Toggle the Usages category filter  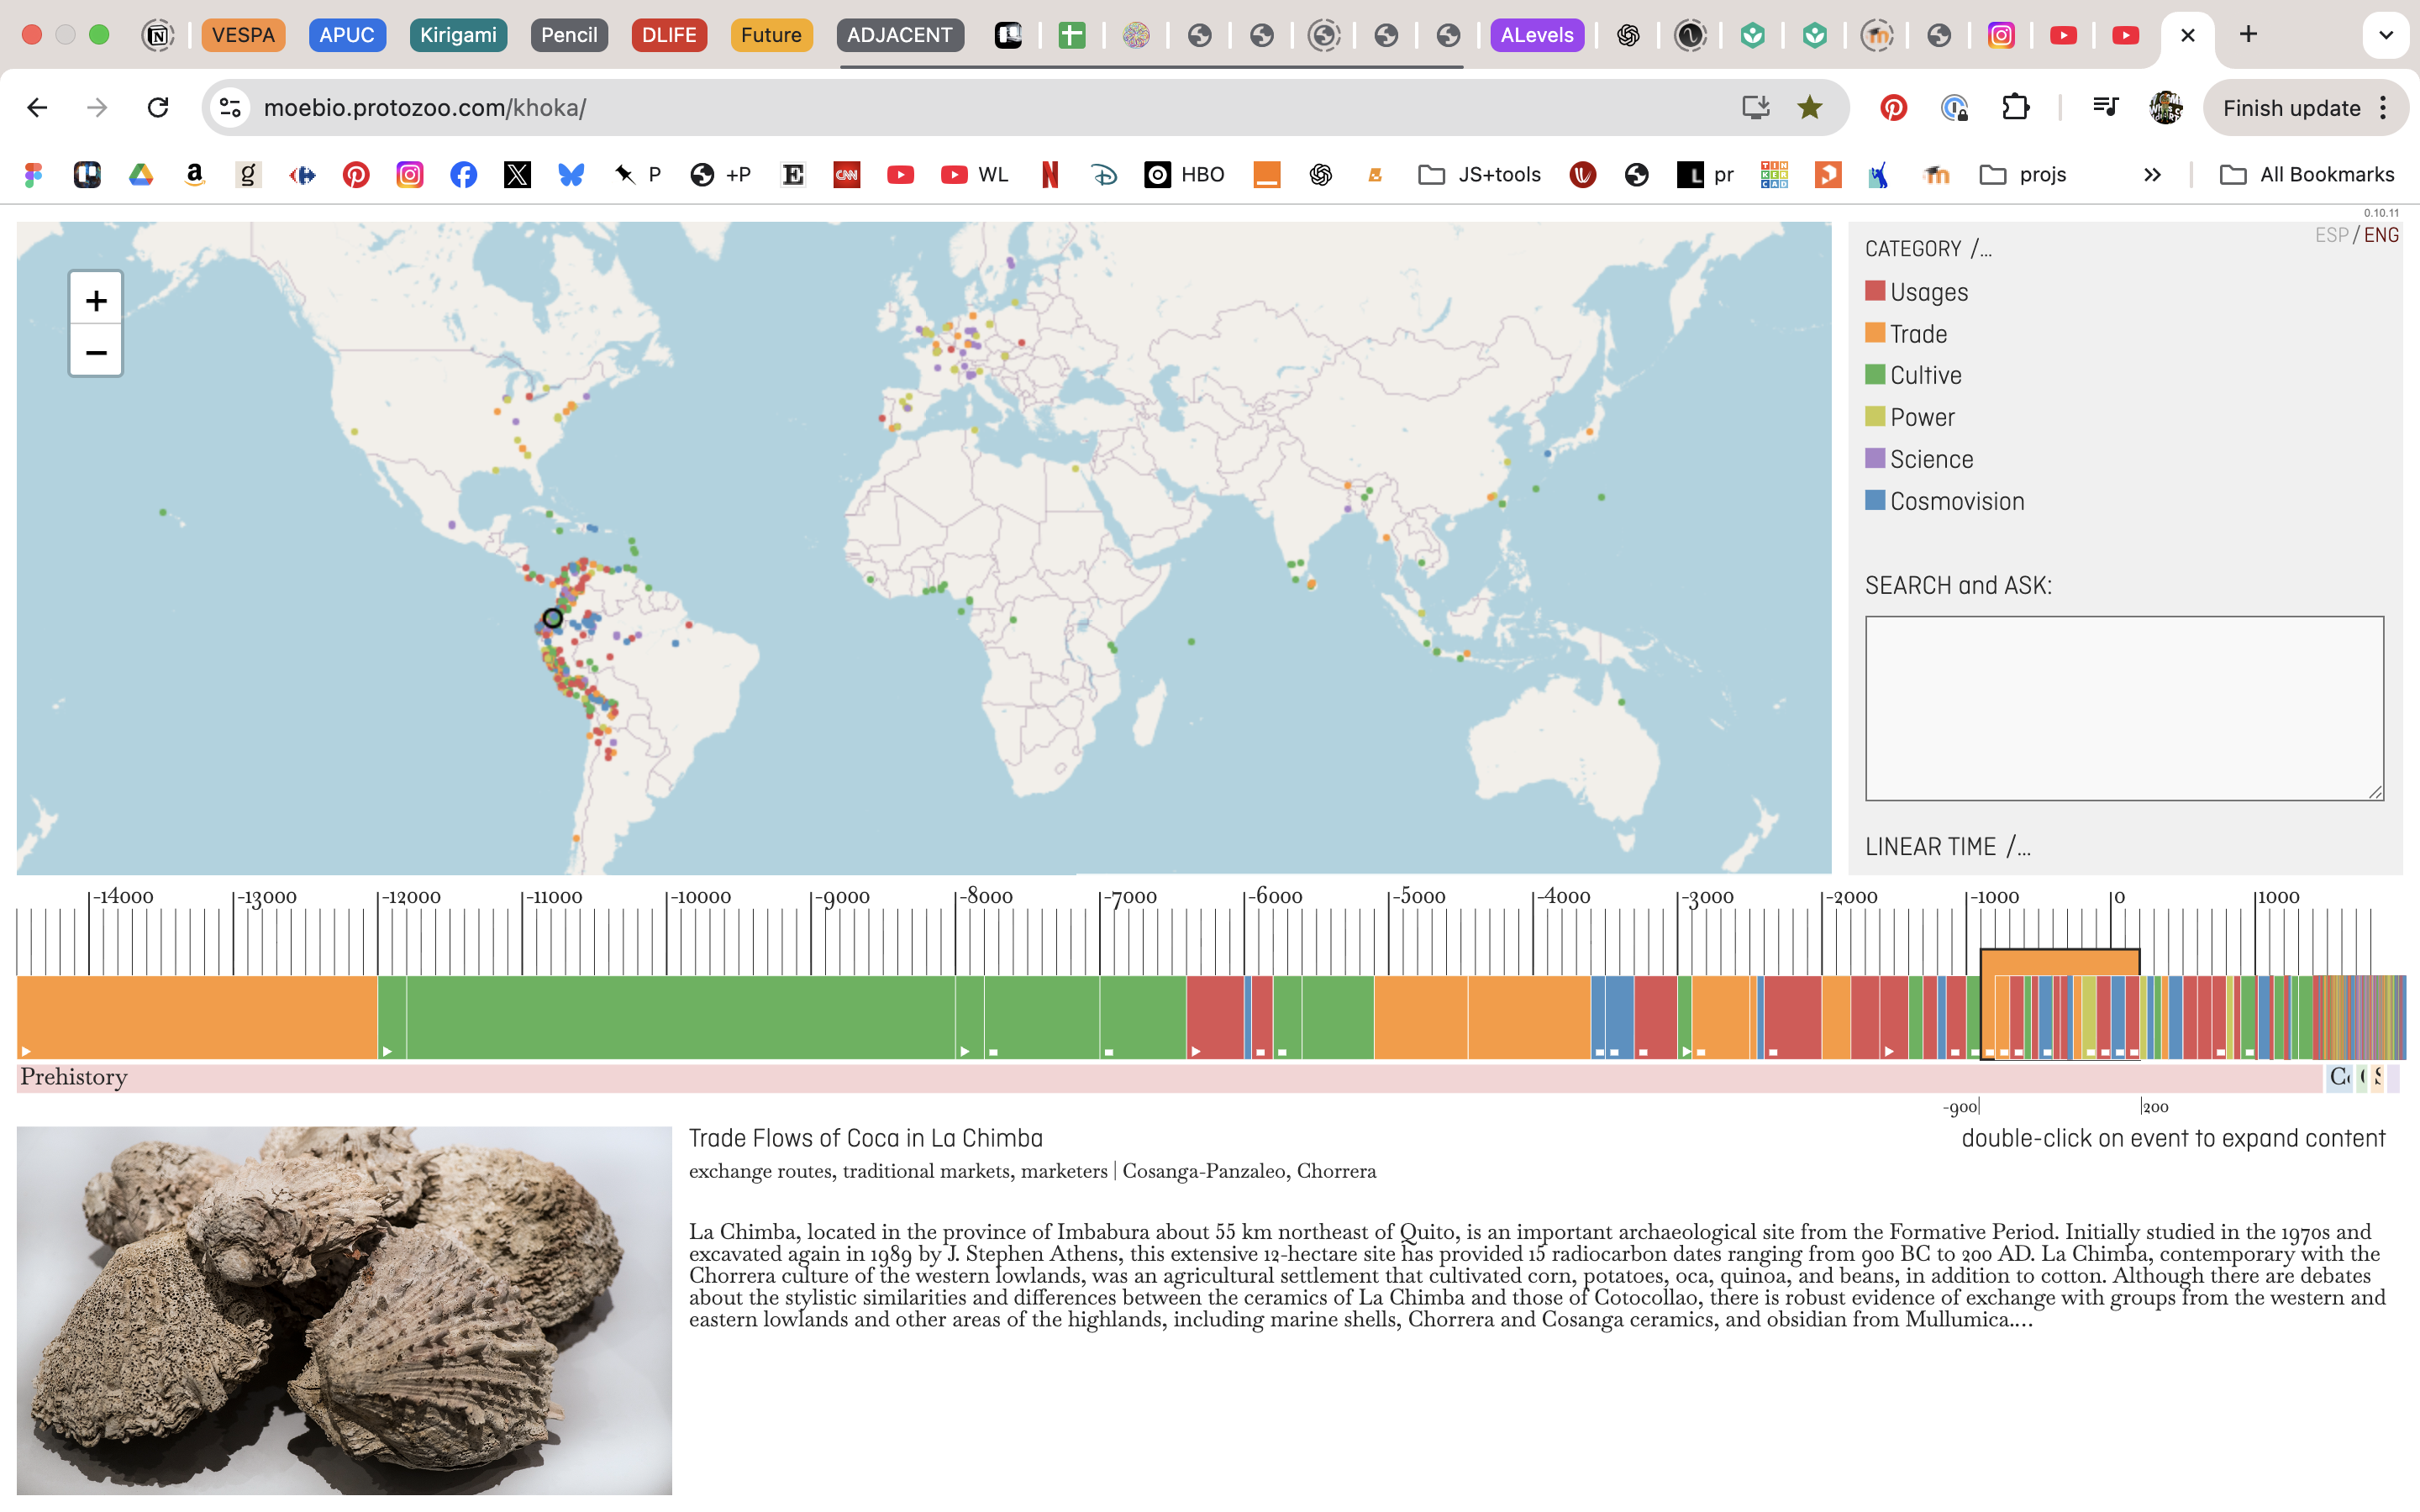pyautogui.click(x=1916, y=292)
